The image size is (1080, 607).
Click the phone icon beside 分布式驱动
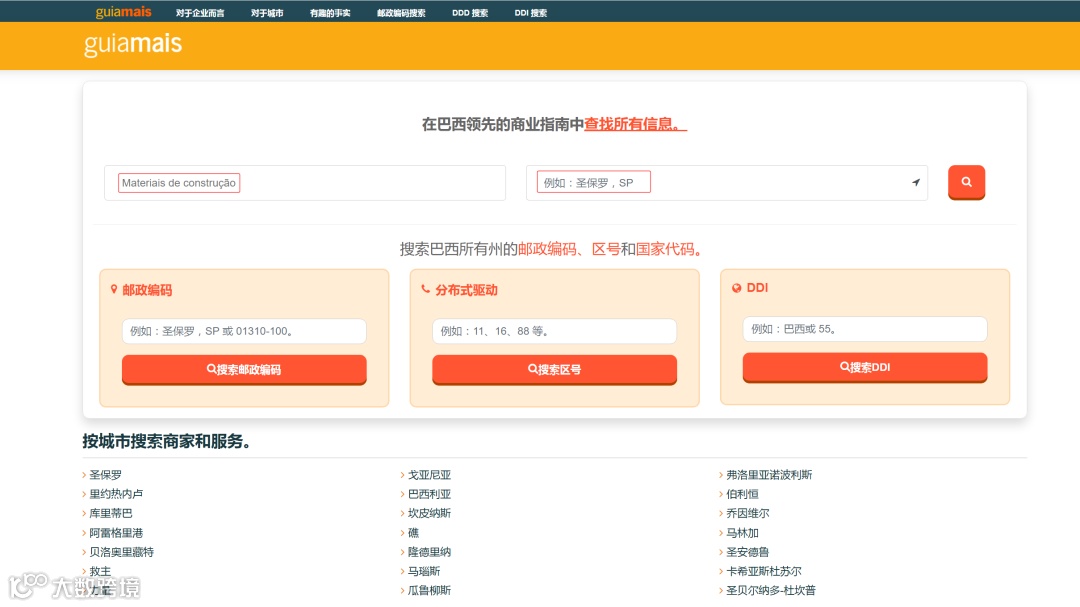pyautogui.click(x=425, y=289)
